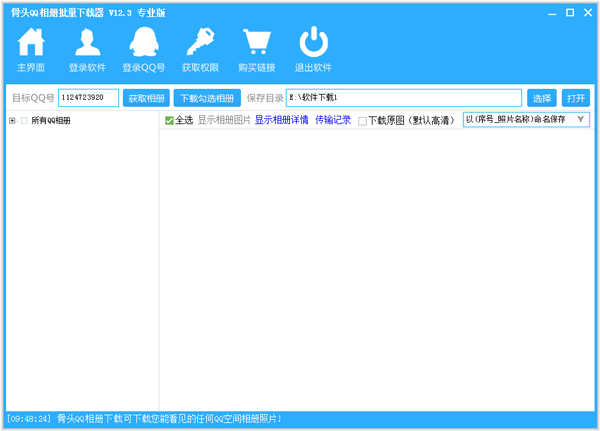Image resolution: width=600 pixels, height=431 pixels.
Task: Close the application window
Action: [588, 13]
